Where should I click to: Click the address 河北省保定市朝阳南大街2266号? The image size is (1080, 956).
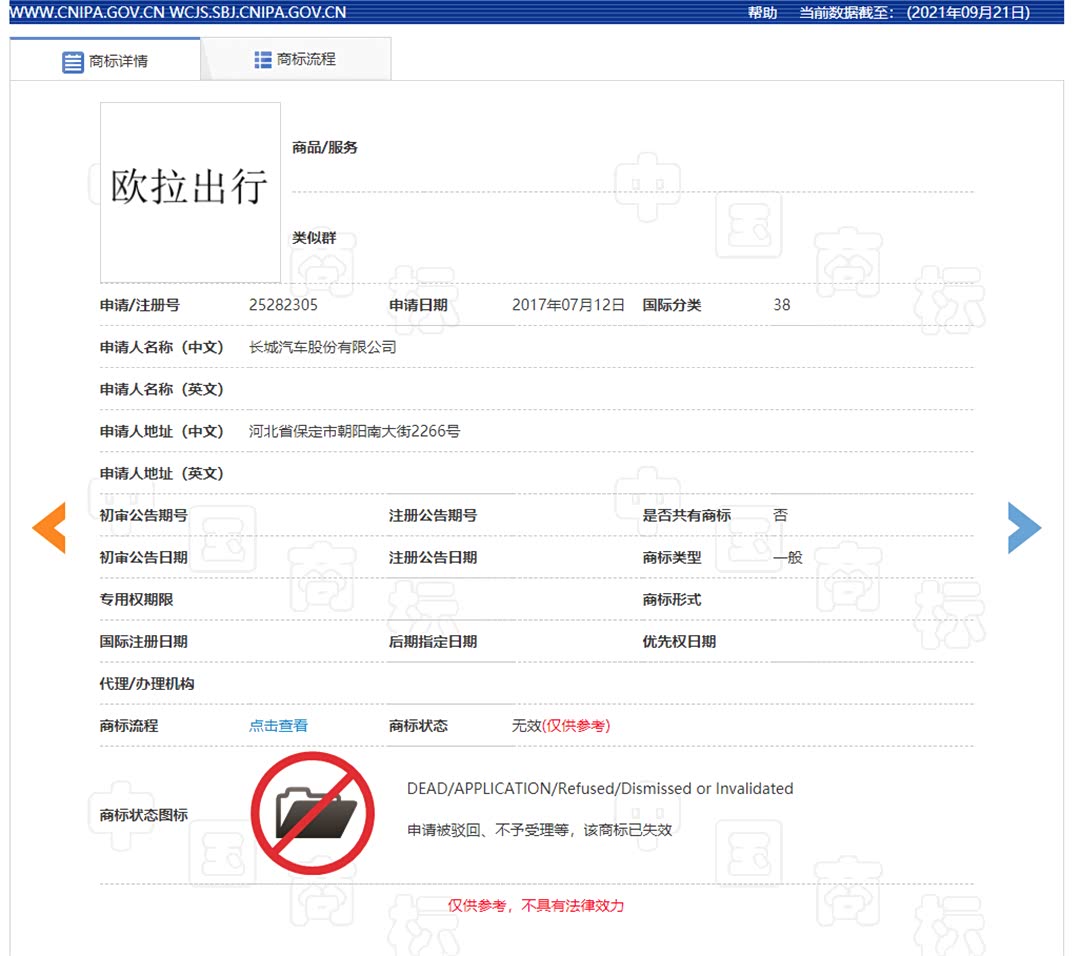354,431
